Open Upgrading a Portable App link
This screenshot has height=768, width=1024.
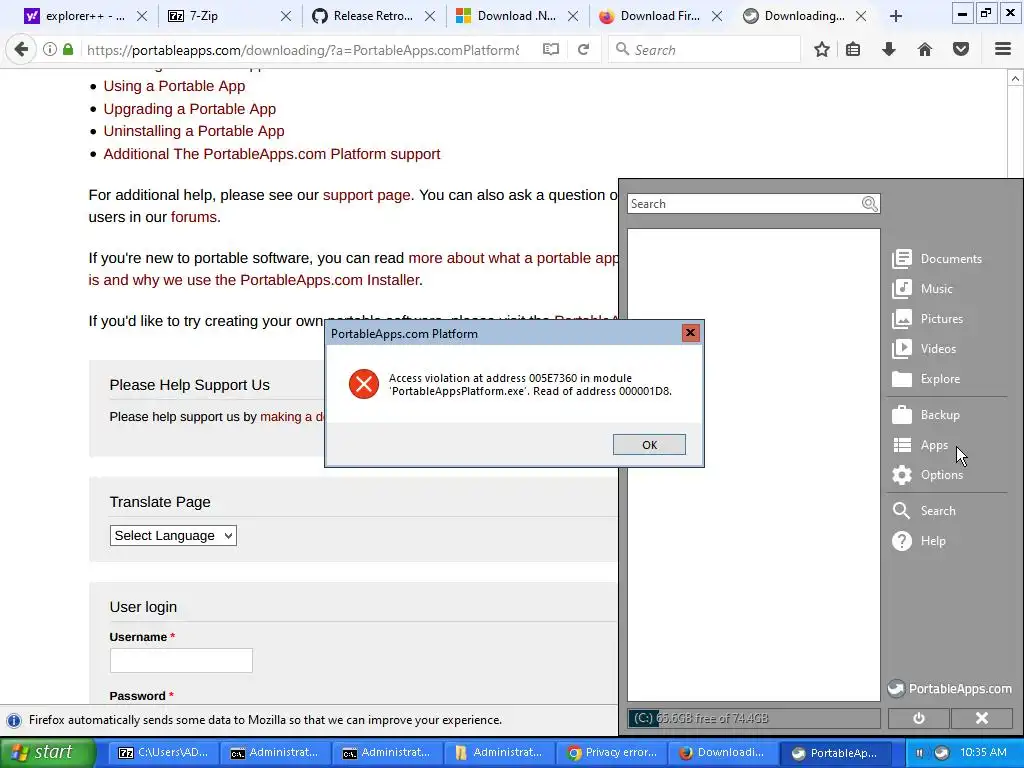(189, 109)
